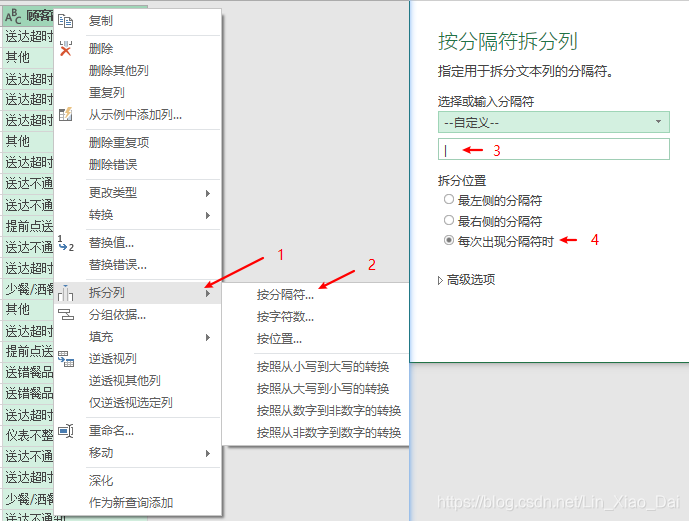Select 按位置 submenu option
Viewport: 689px width, 521px height.
(279, 339)
